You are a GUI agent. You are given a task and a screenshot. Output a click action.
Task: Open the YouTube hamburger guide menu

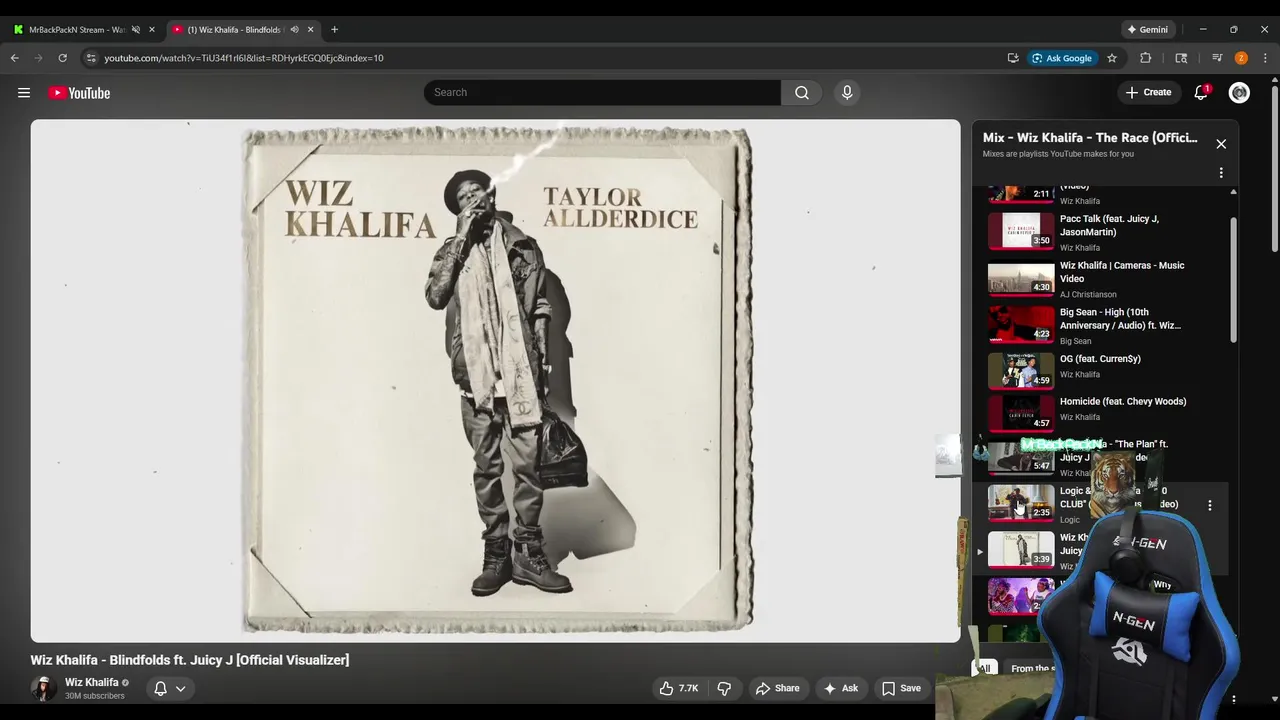click(x=24, y=93)
